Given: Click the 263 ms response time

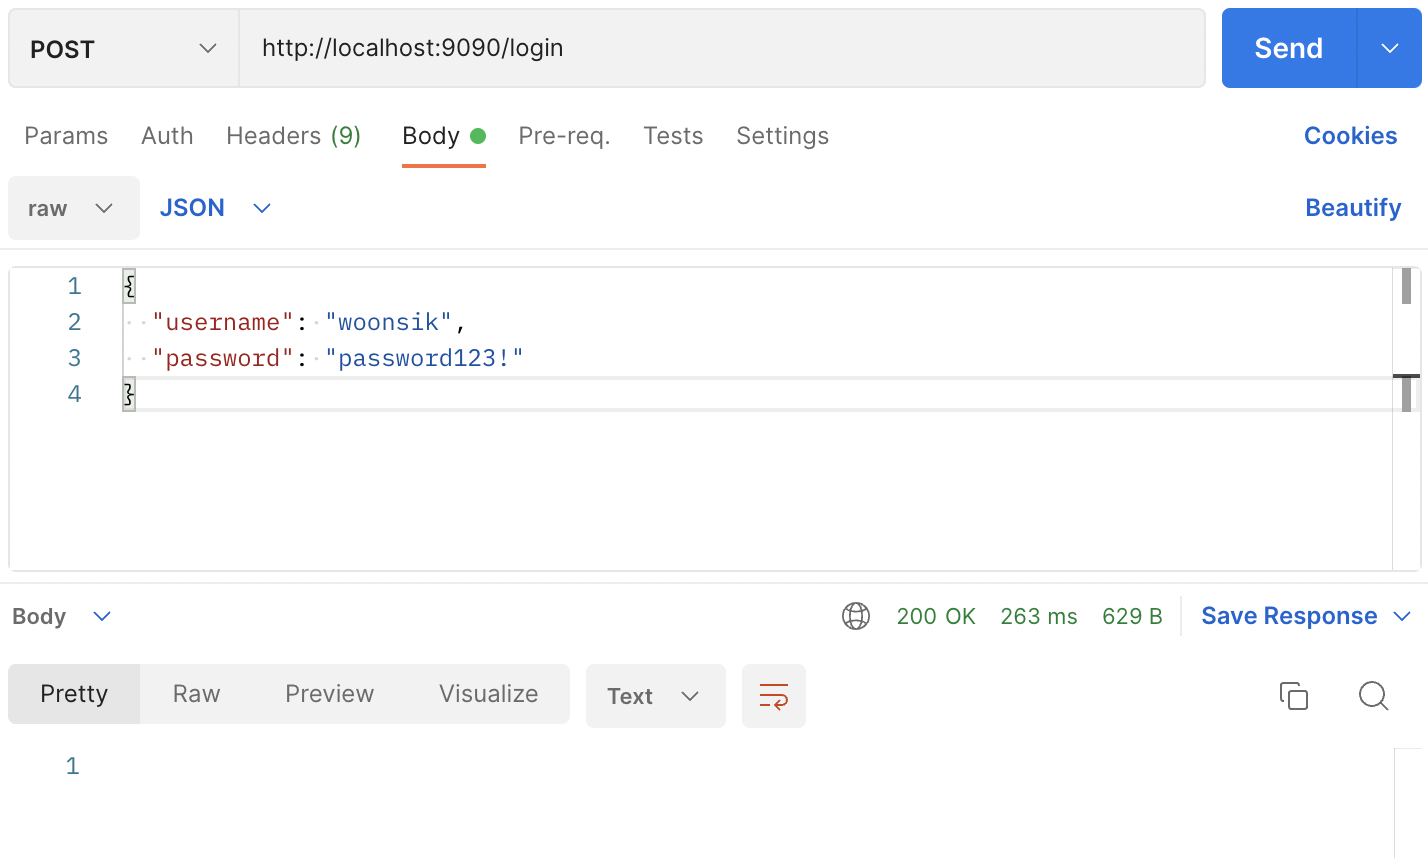Looking at the screenshot, I should 1039,616.
